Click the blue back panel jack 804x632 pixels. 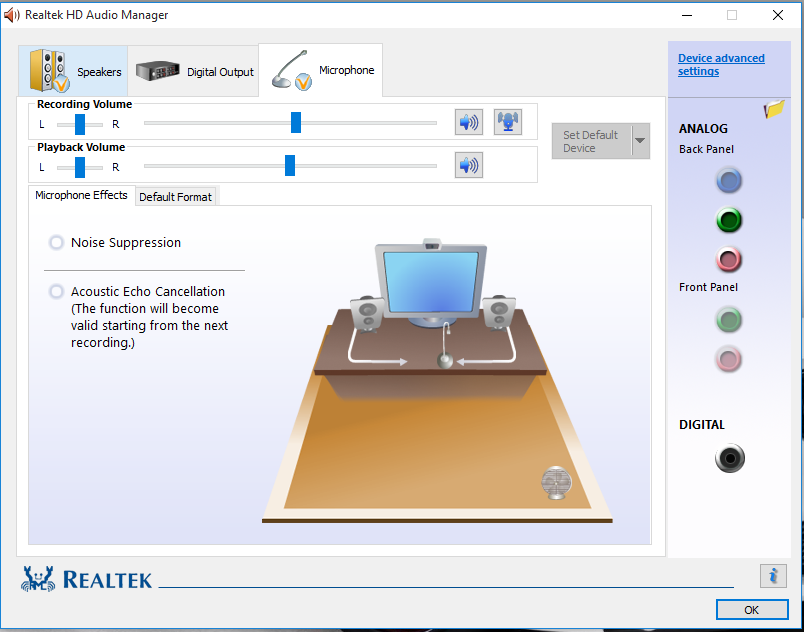pos(729,180)
